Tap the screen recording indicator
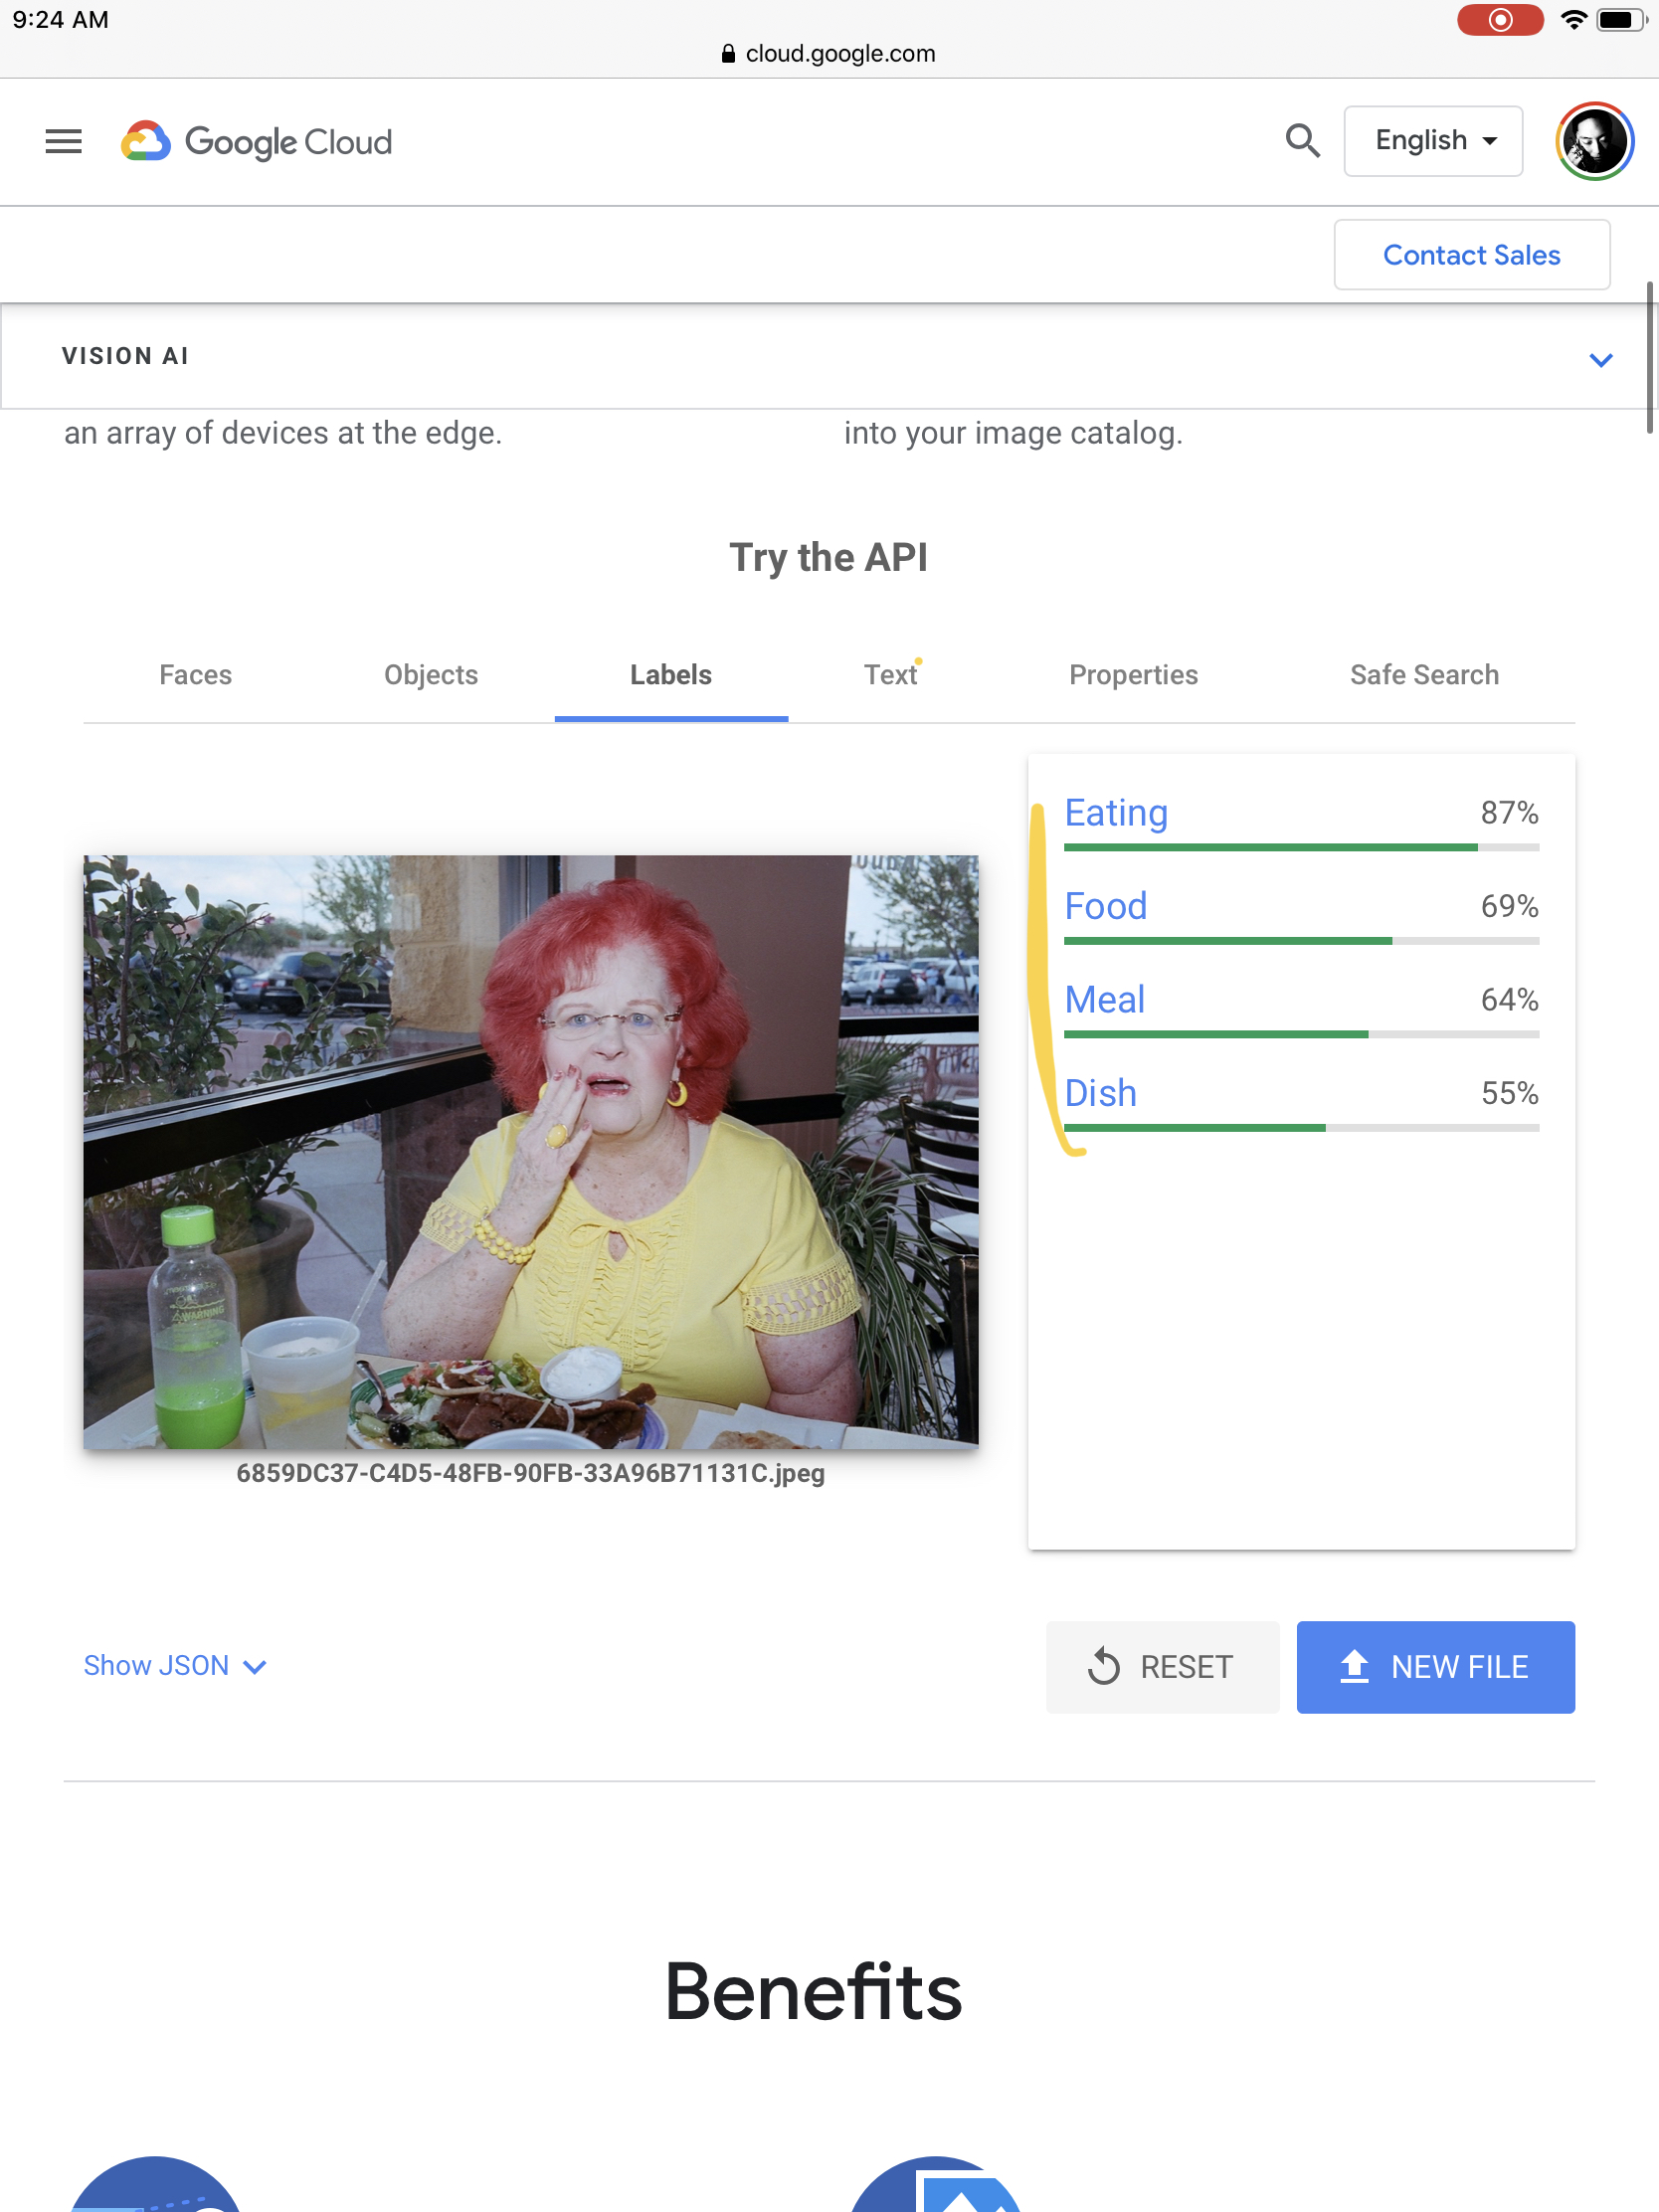The height and width of the screenshot is (2212, 1659). point(1500,20)
